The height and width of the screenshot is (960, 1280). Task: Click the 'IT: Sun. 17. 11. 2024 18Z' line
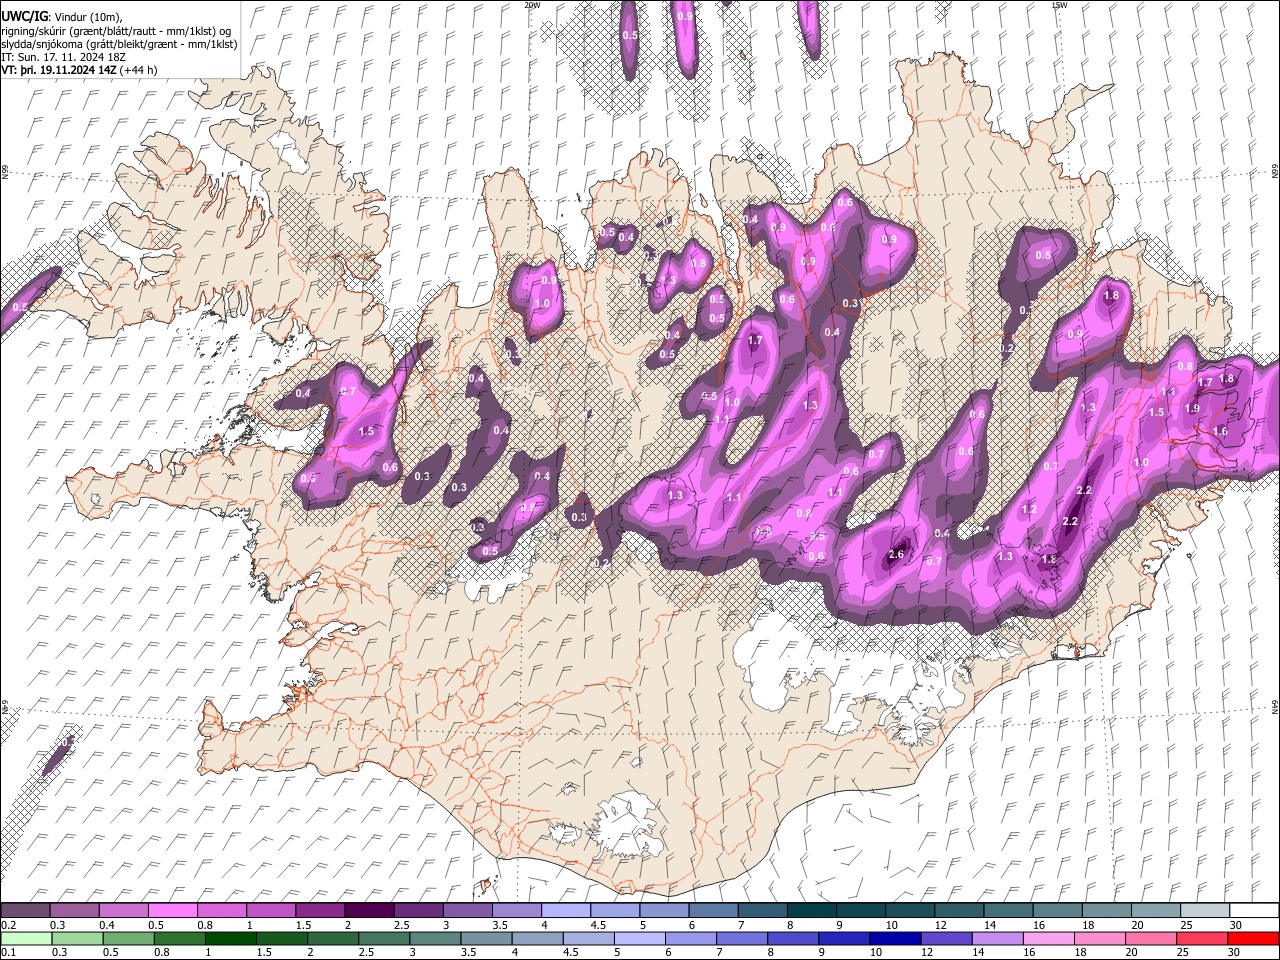click(63, 58)
